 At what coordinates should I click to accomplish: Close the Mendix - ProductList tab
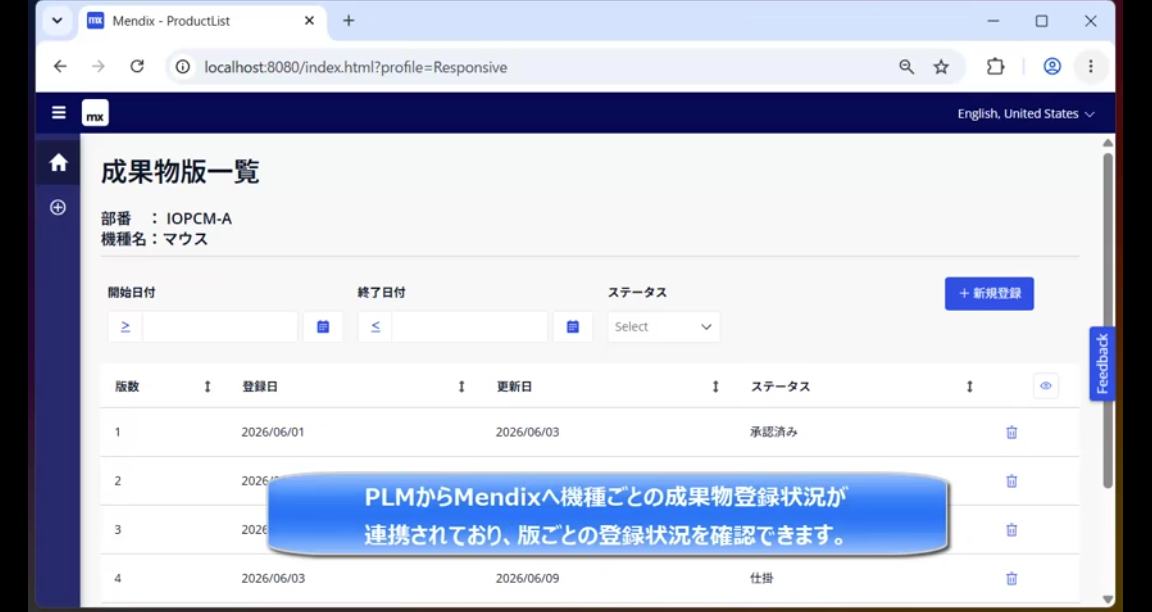[309, 21]
